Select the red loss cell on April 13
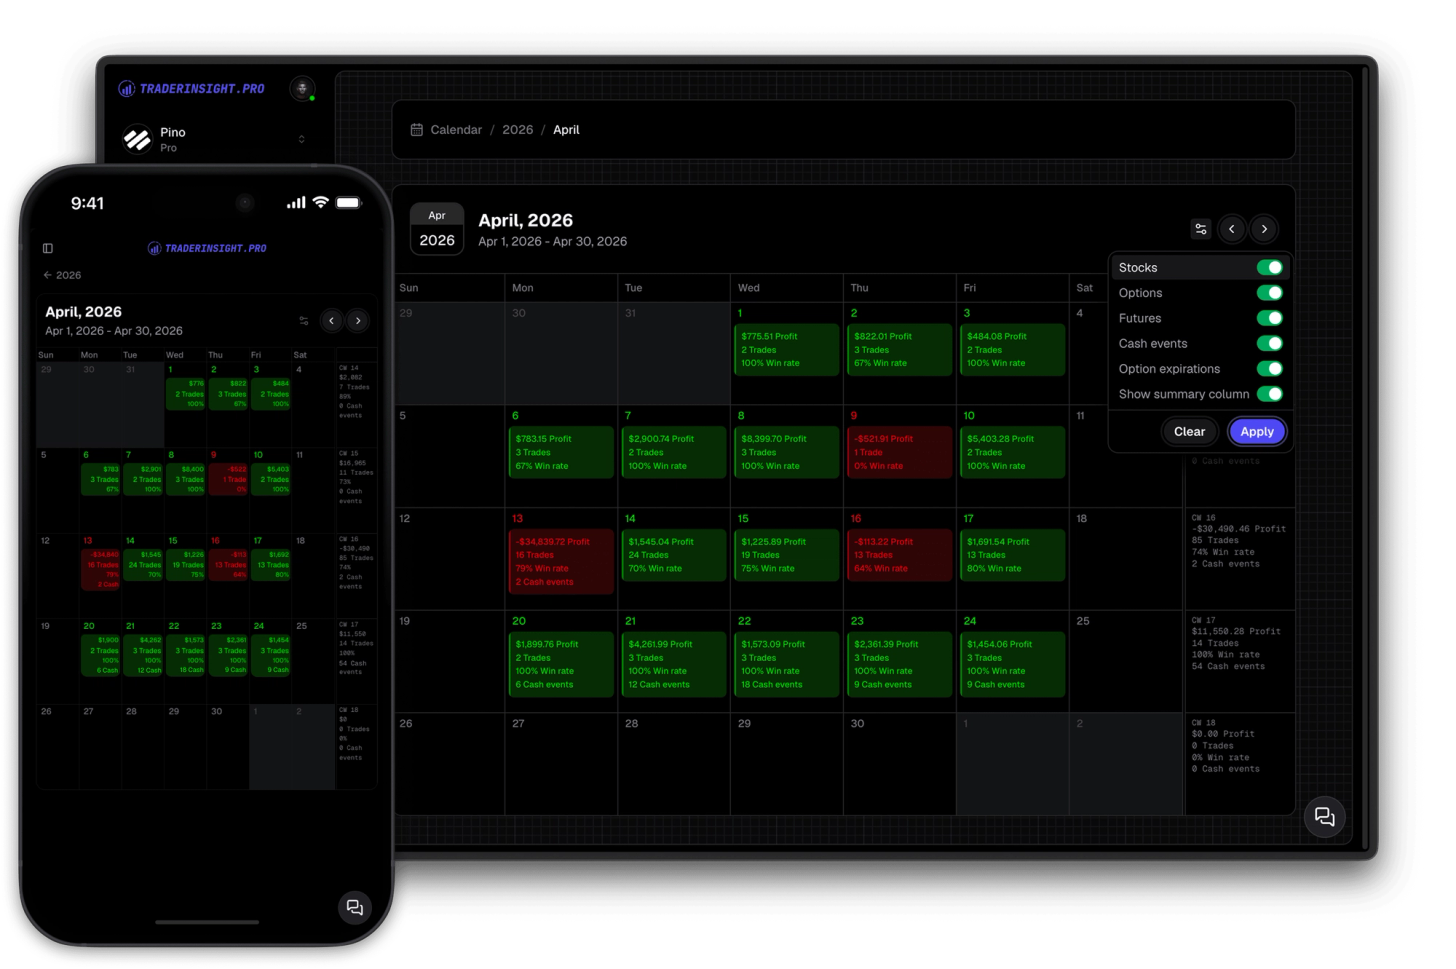Image resolution: width=1456 pixels, height=969 pixels. pos(558,560)
